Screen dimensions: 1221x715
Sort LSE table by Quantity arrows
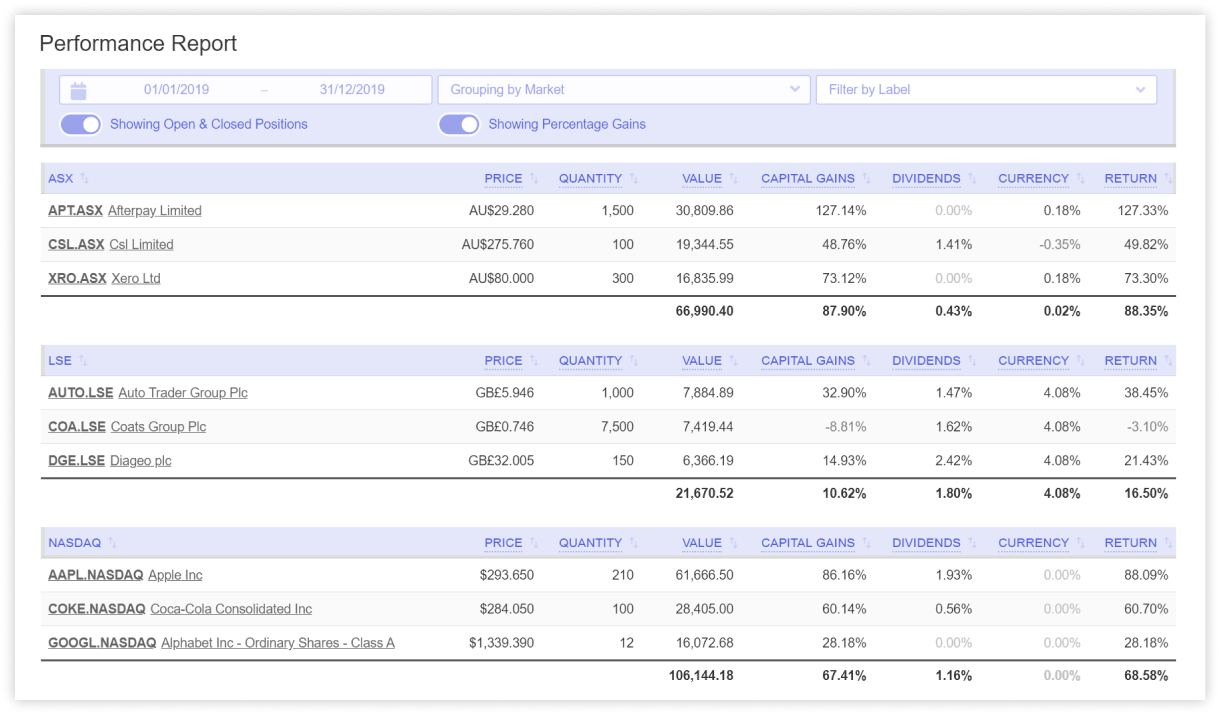(634, 361)
